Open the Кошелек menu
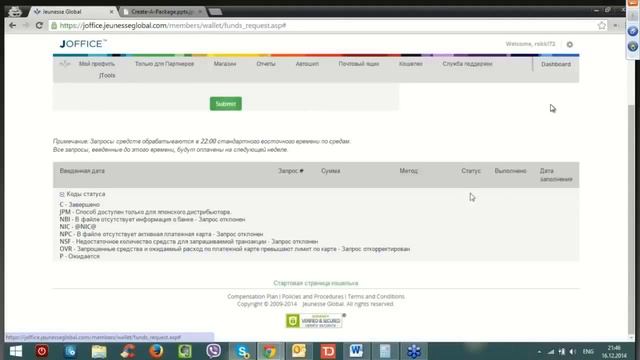Image resolution: width=640 pixels, height=360 pixels. (x=411, y=64)
